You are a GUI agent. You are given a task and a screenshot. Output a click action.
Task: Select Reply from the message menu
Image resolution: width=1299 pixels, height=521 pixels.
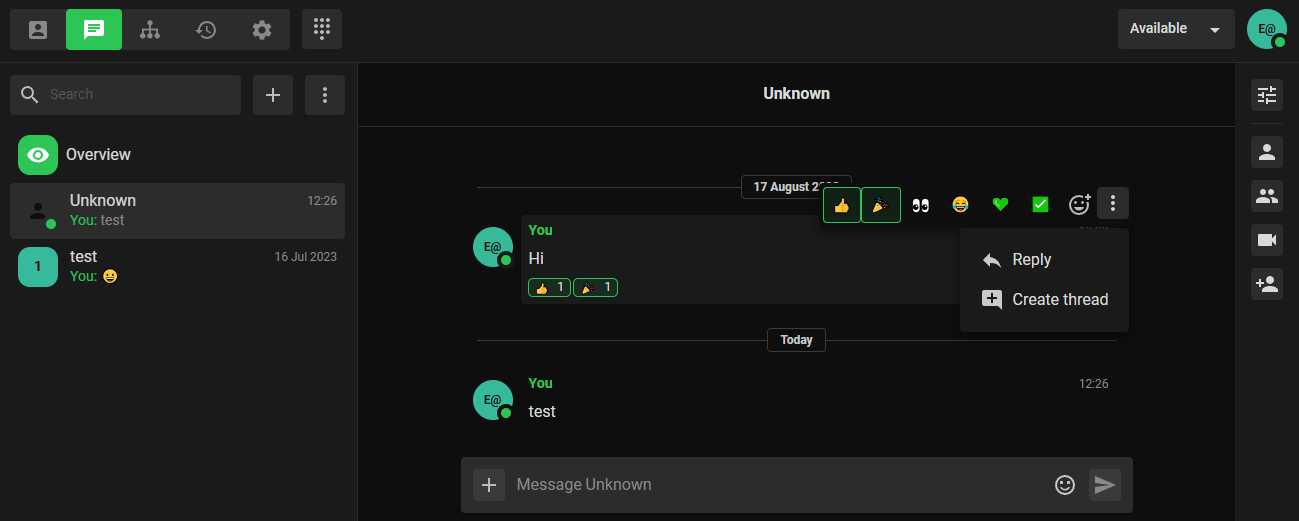pyautogui.click(x=1031, y=260)
